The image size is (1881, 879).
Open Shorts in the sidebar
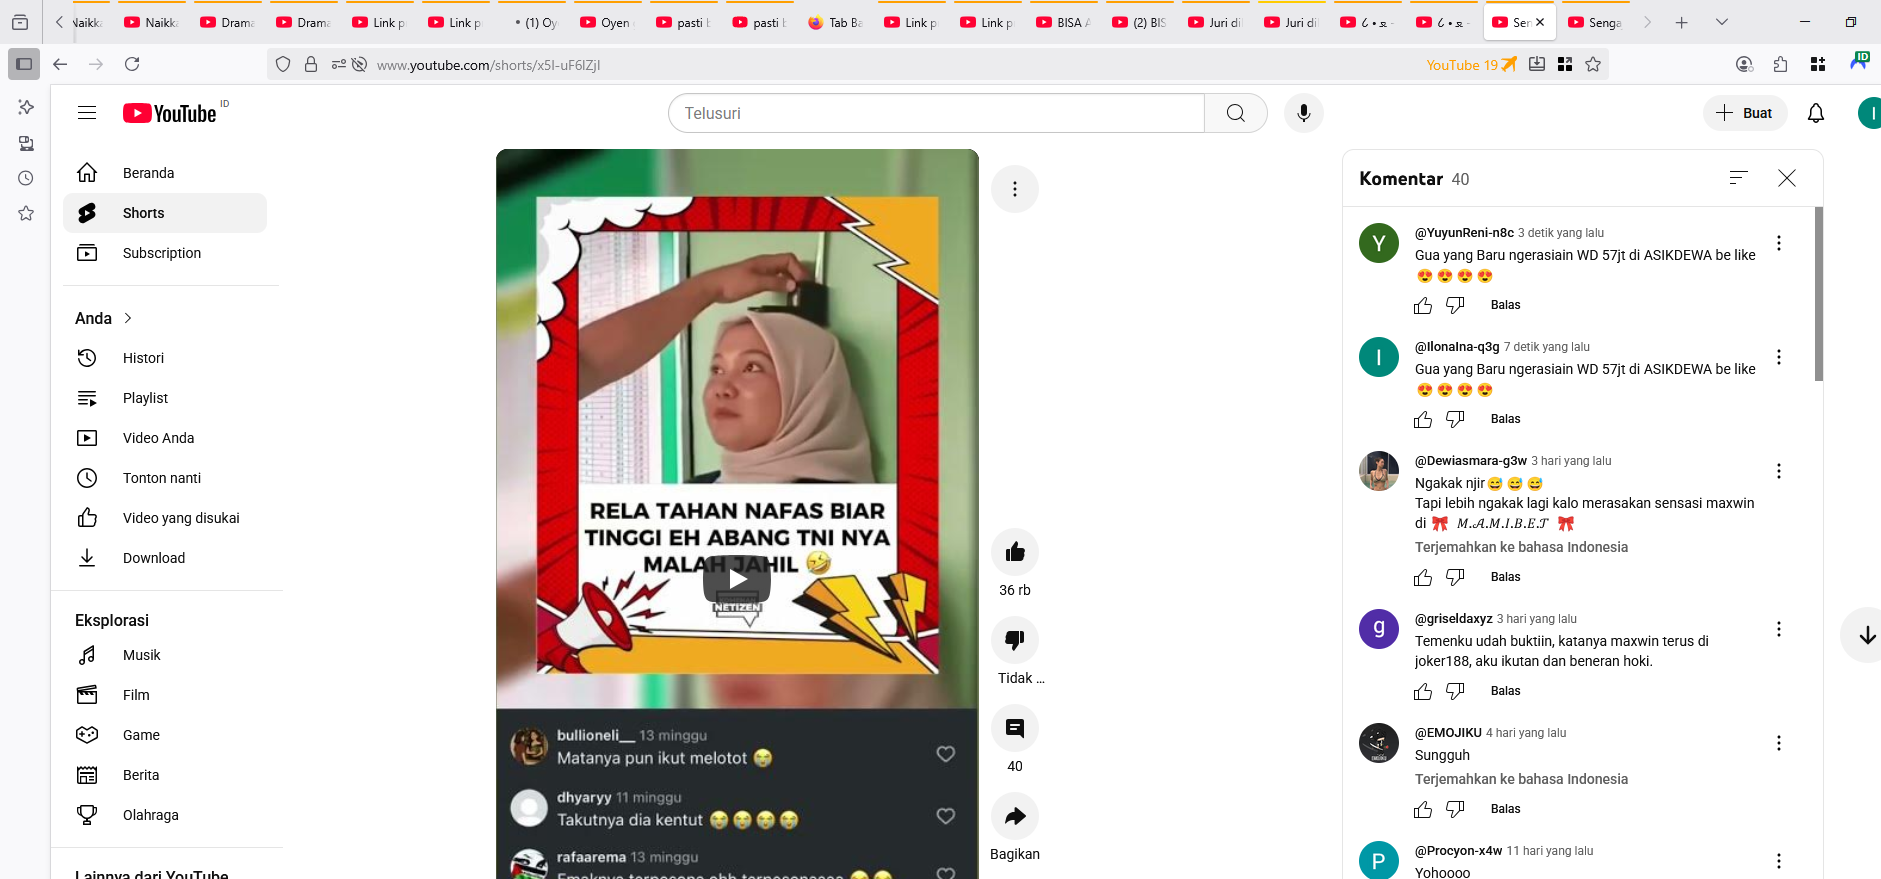coord(165,213)
